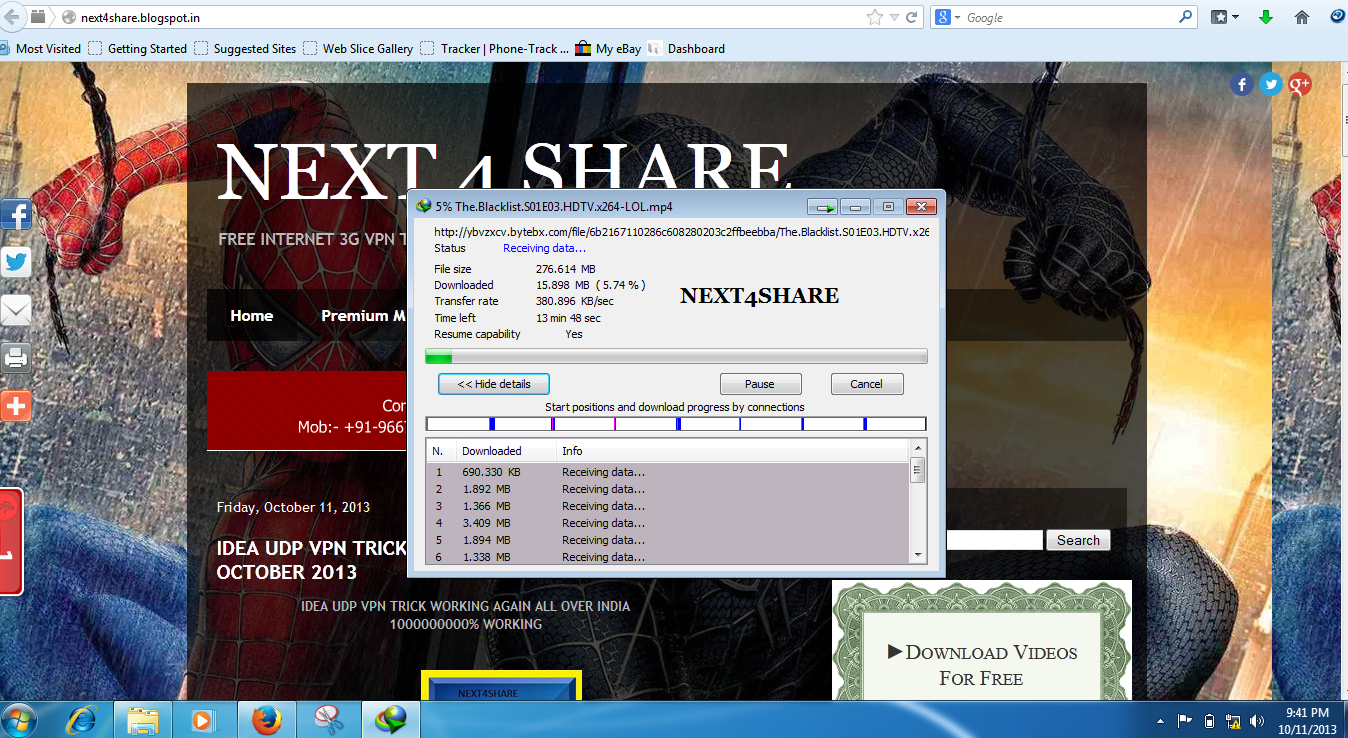The width and height of the screenshot is (1348, 738).
Task: Click Hide details in the download dialog
Action: pos(494,384)
